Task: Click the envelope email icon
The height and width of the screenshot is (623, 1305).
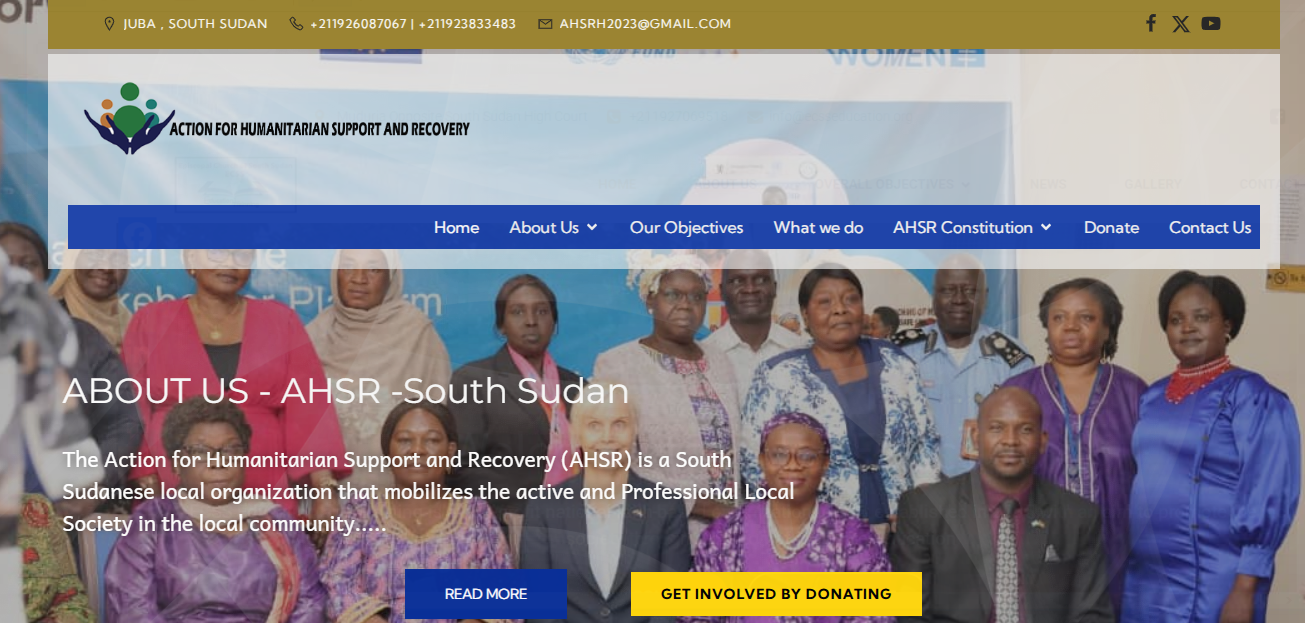Action: pos(545,23)
